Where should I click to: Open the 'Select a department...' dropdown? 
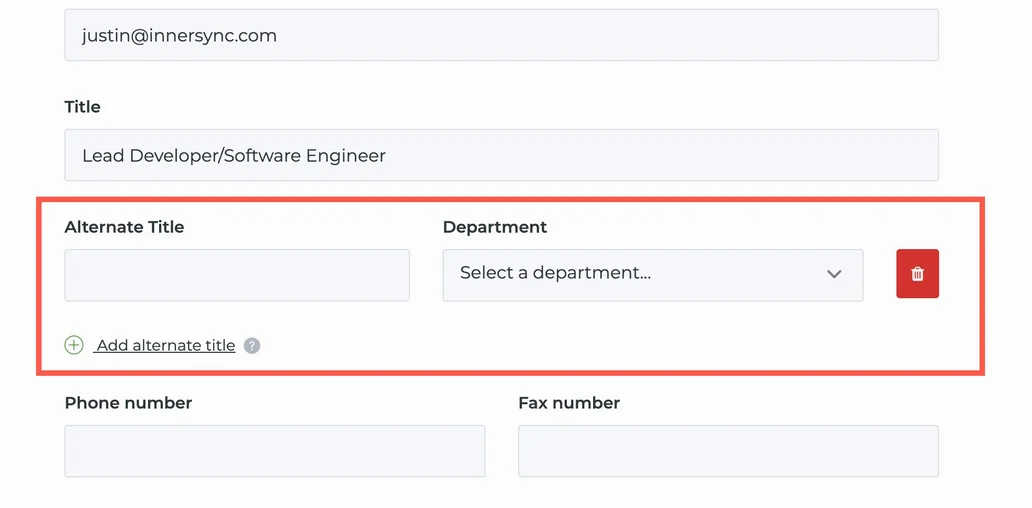point(652,274)
